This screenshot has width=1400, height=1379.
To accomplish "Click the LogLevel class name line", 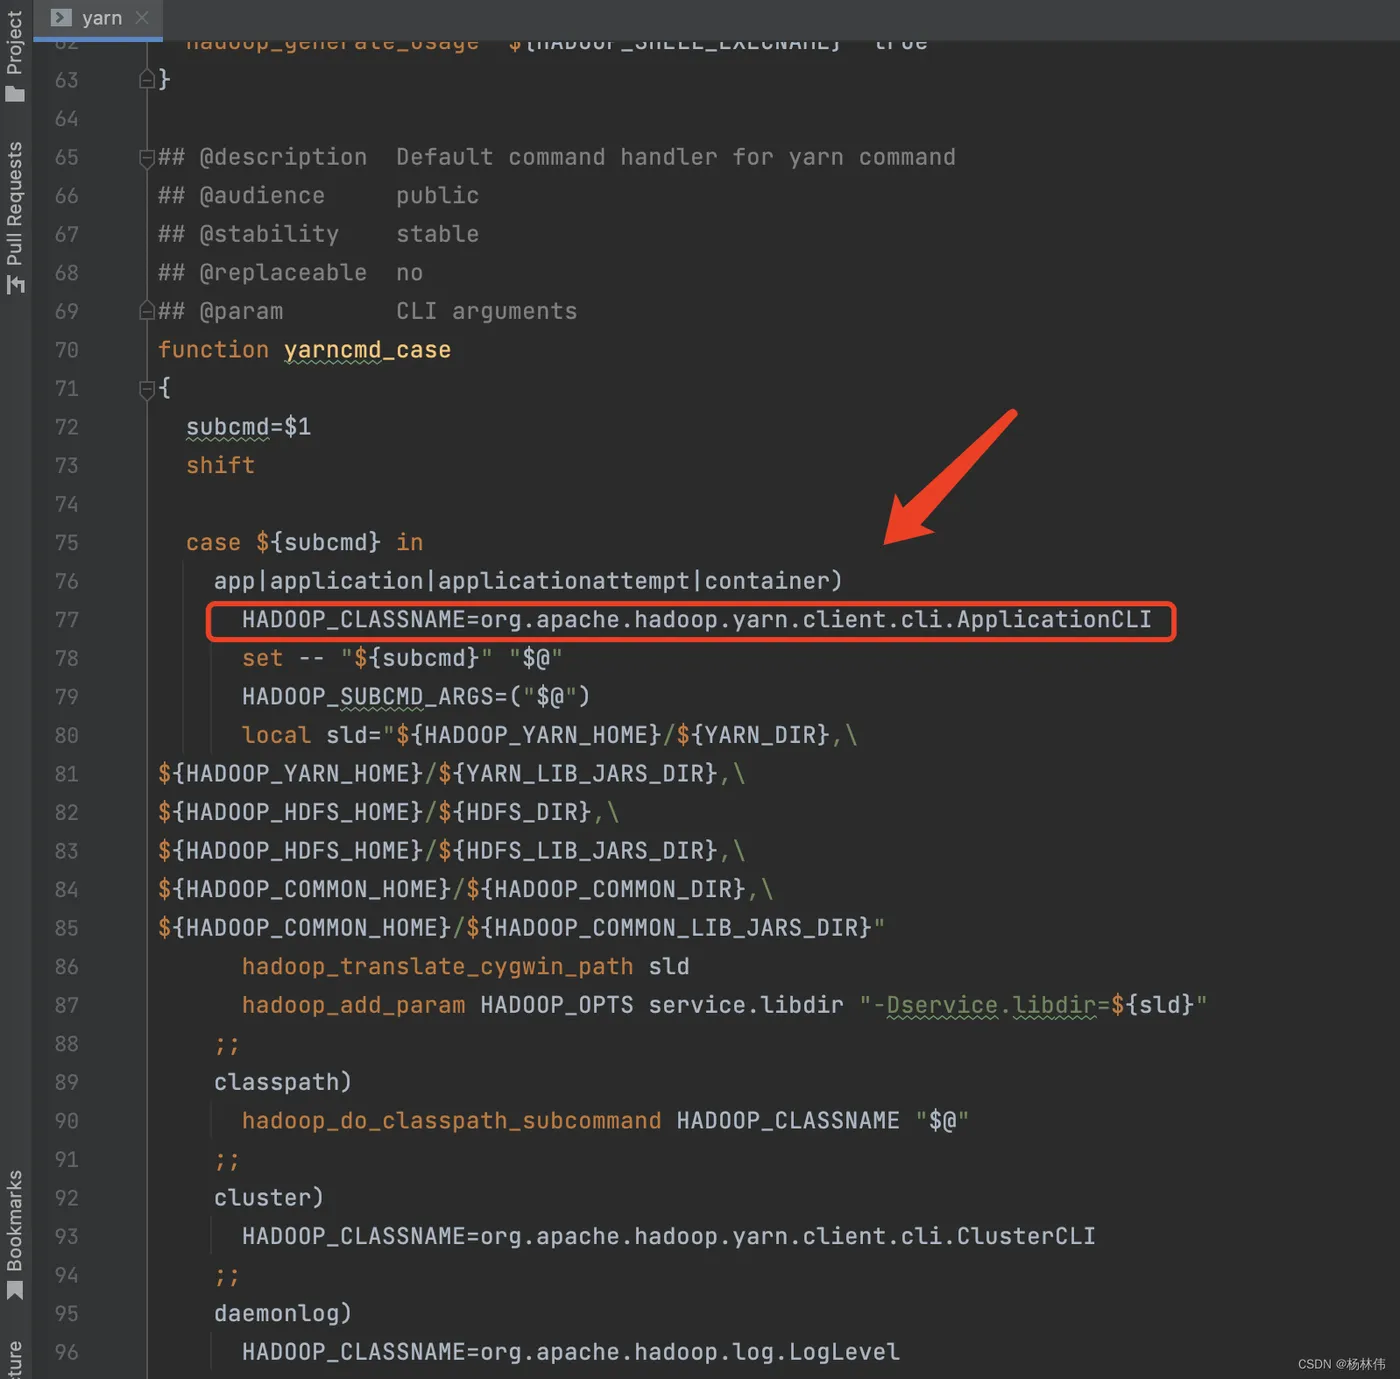I will pos(571,1353).
